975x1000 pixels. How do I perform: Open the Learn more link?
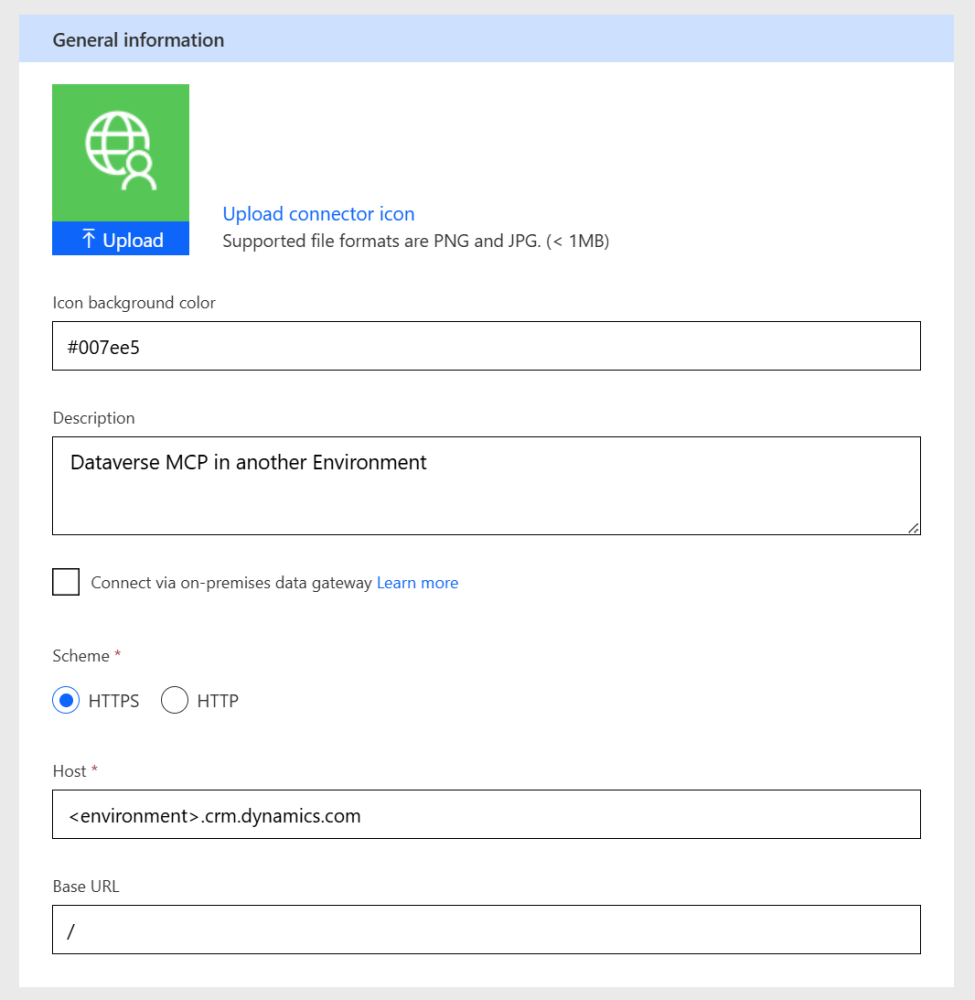click(x=417, y=583)
